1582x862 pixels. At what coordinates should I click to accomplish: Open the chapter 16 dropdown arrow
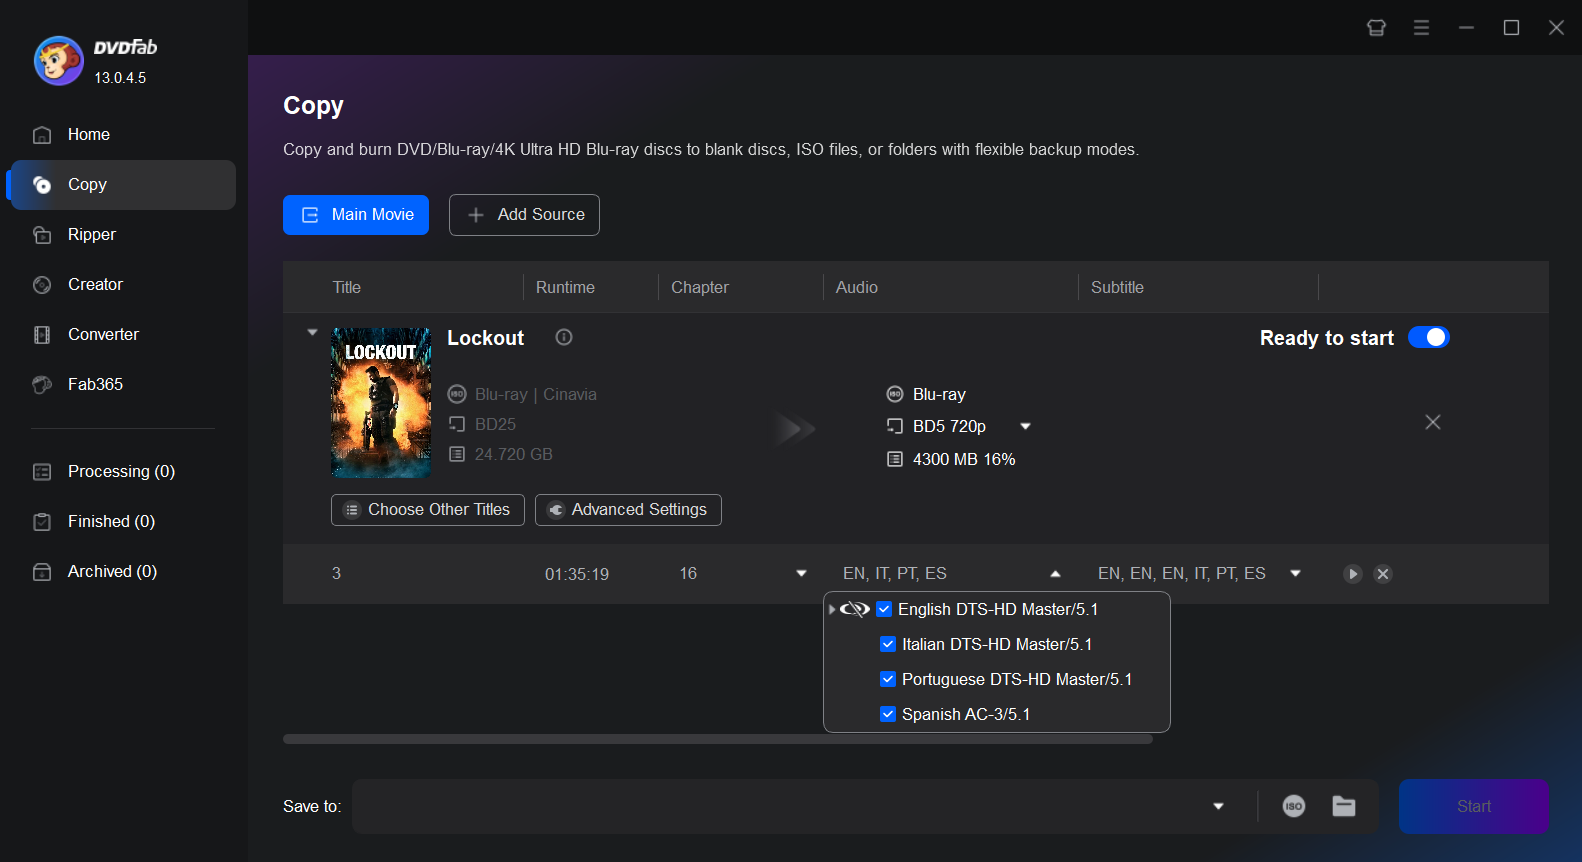[801, 574]
